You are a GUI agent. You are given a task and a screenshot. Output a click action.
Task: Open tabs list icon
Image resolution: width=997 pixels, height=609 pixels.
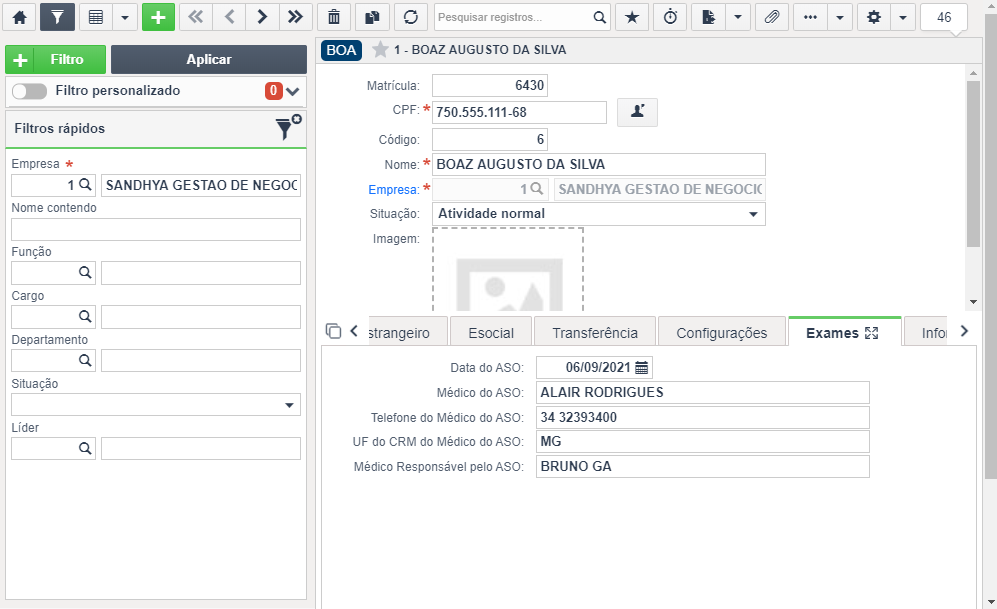pos(333,331)
